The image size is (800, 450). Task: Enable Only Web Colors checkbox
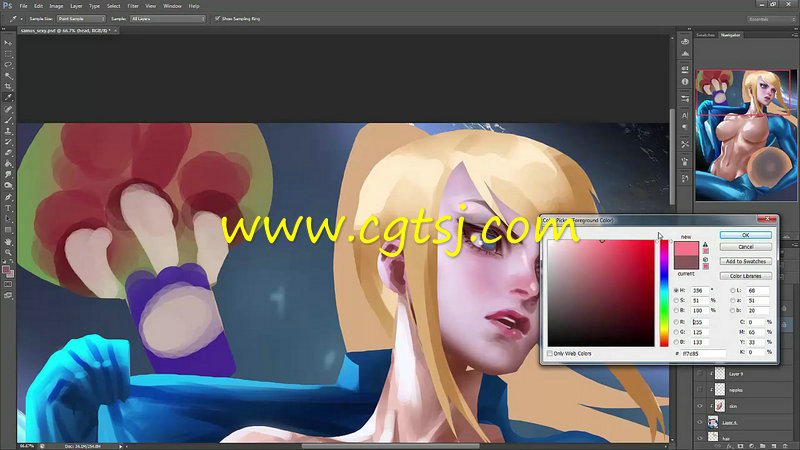(550, 353)
